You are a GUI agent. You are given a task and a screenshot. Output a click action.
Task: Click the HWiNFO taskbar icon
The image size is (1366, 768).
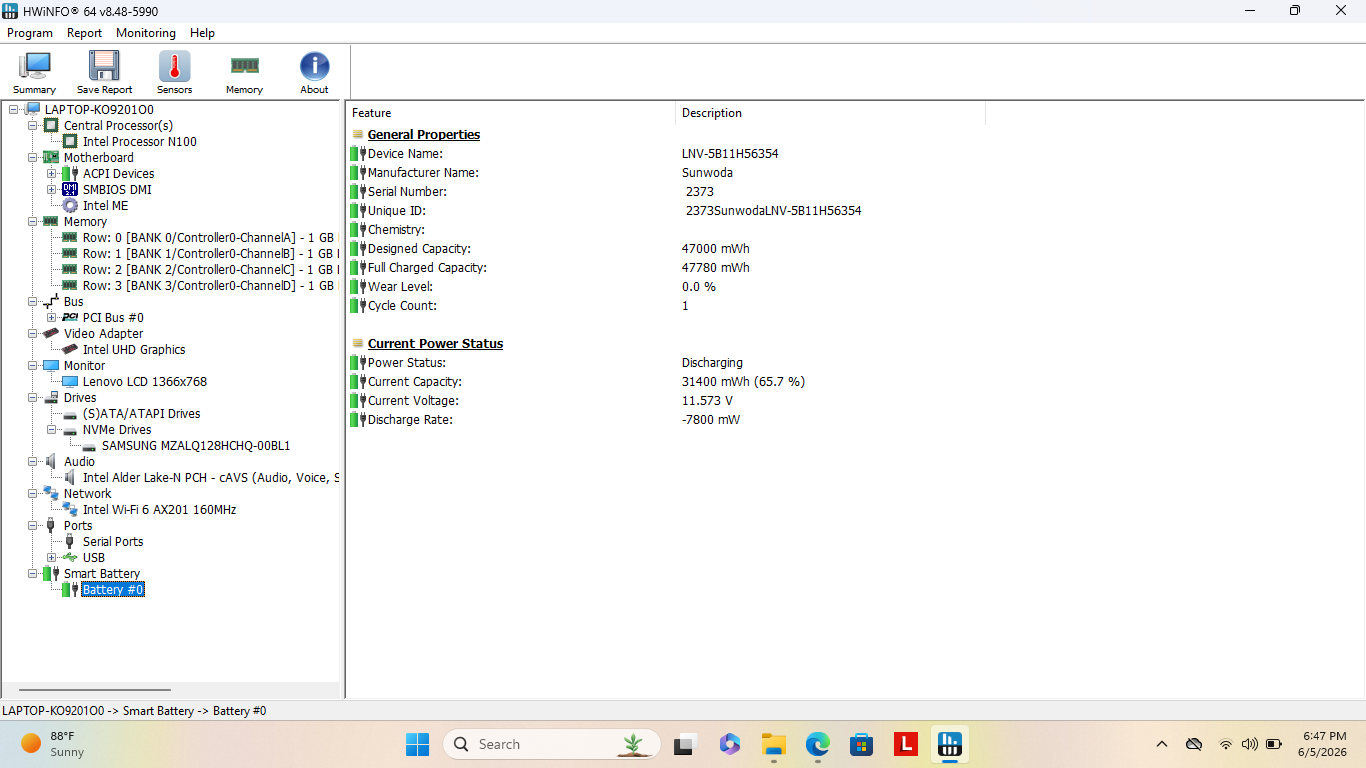(949, 744)
